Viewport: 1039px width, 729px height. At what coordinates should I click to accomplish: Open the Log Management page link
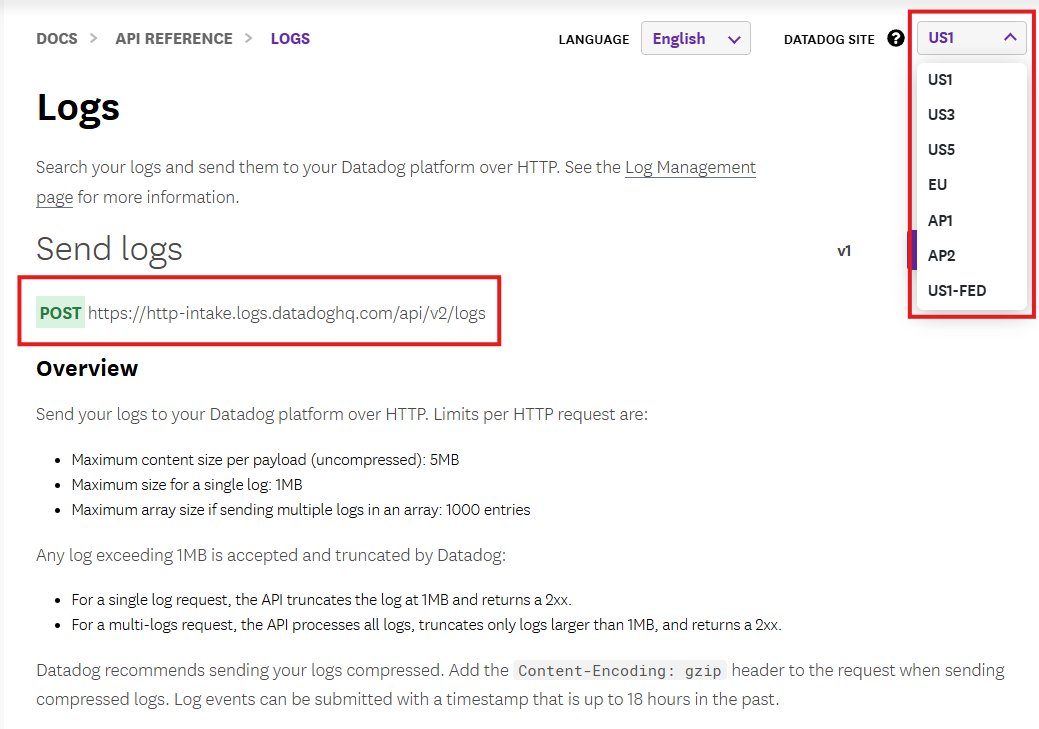coord(690,167)
